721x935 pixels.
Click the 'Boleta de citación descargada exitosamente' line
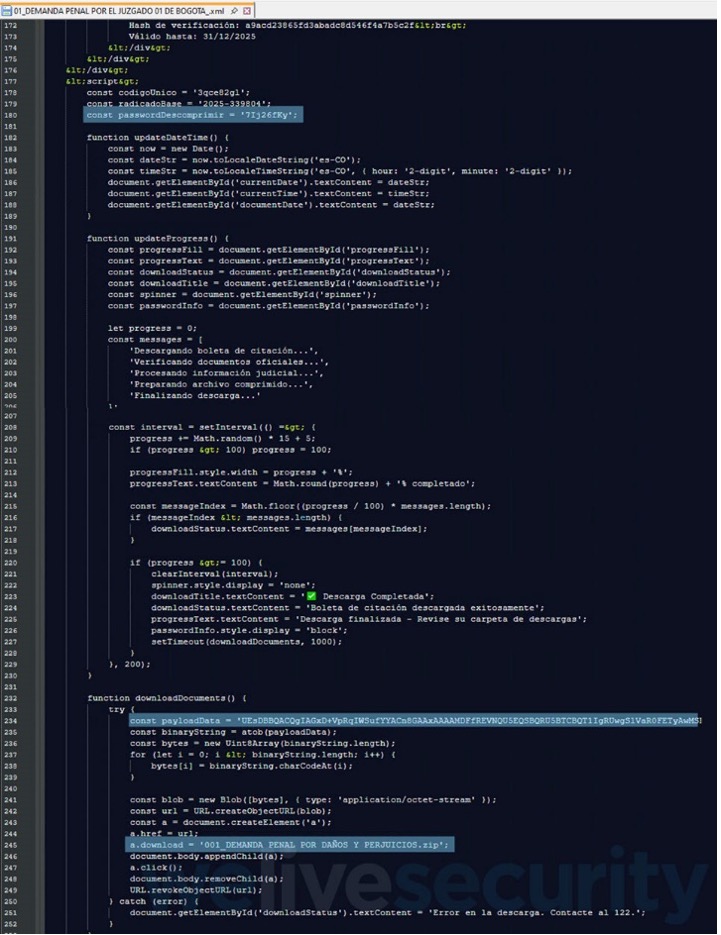[x=347, y=608]
